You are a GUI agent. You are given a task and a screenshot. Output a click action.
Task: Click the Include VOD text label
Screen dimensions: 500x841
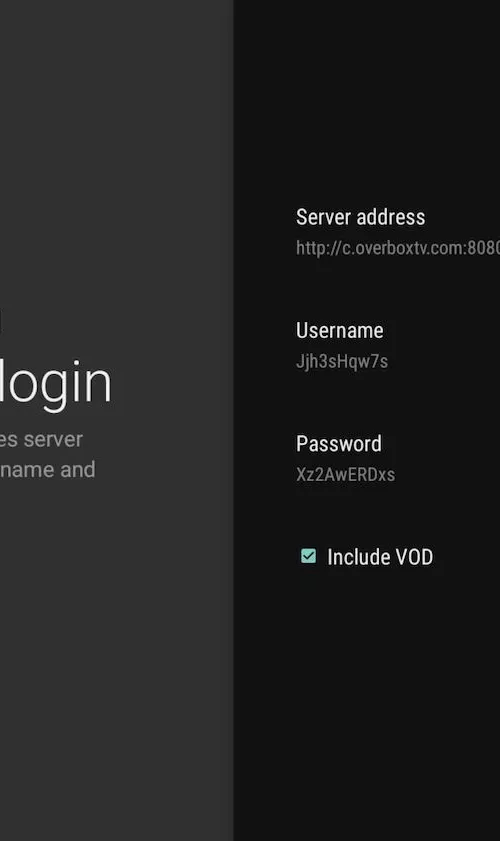[380, 557]
